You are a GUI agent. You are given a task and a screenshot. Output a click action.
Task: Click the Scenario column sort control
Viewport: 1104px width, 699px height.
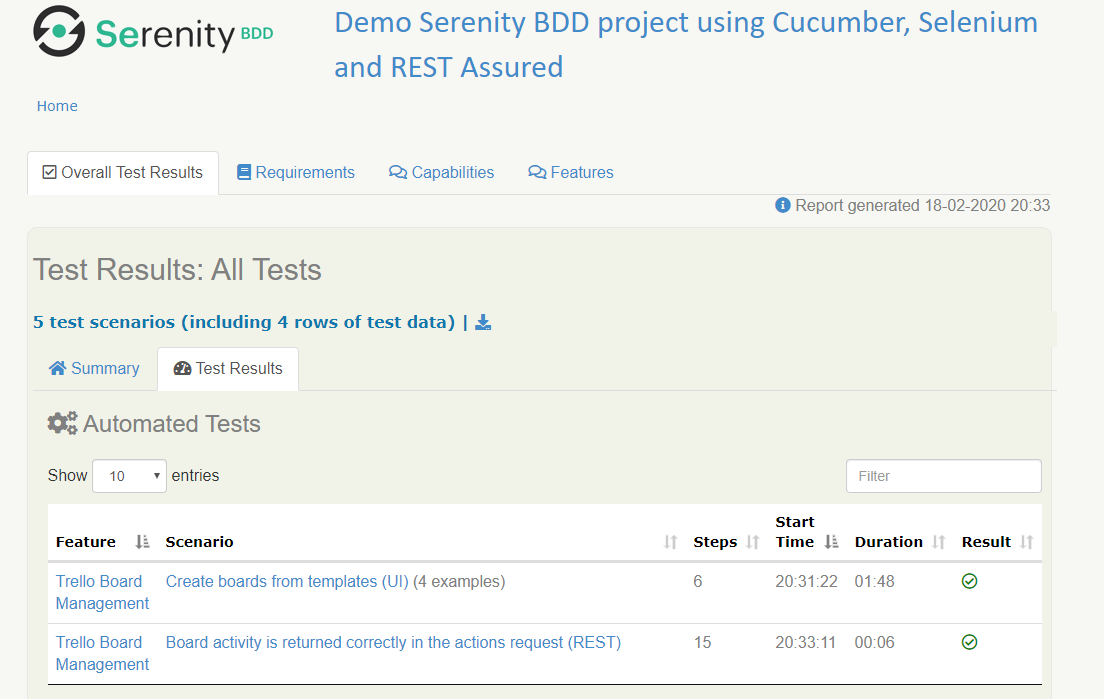click(x=668, y=541)
